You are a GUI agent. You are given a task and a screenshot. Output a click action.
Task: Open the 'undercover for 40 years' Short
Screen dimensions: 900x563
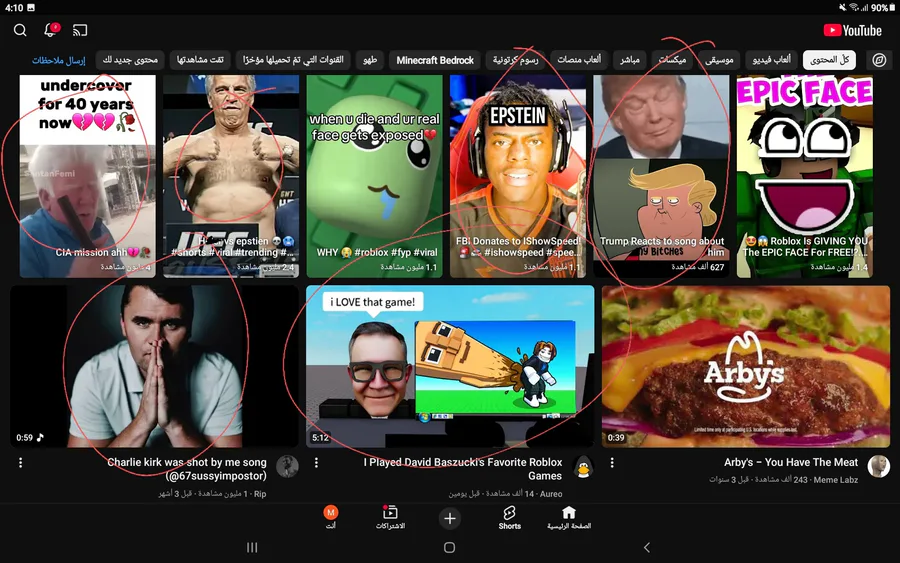[x=87, y=176]
